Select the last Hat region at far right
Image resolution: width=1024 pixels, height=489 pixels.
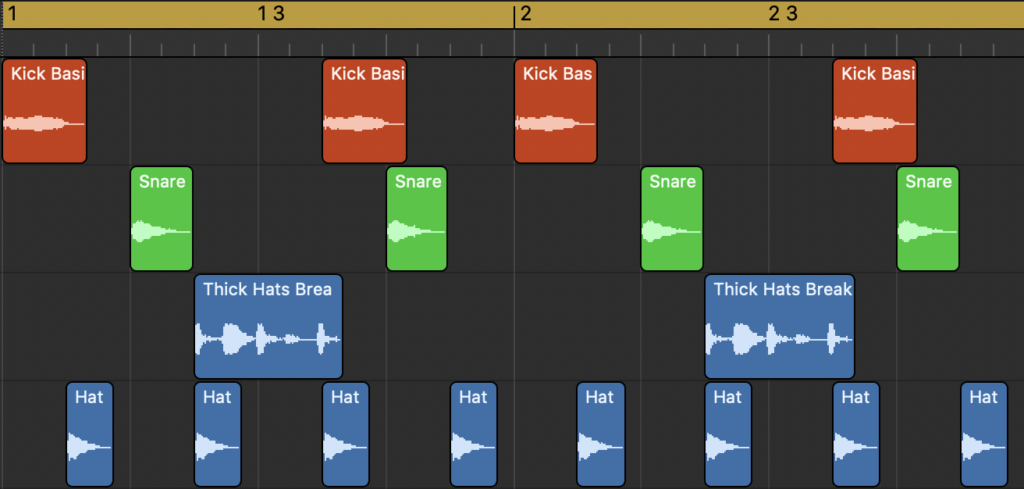click(984, 434)
